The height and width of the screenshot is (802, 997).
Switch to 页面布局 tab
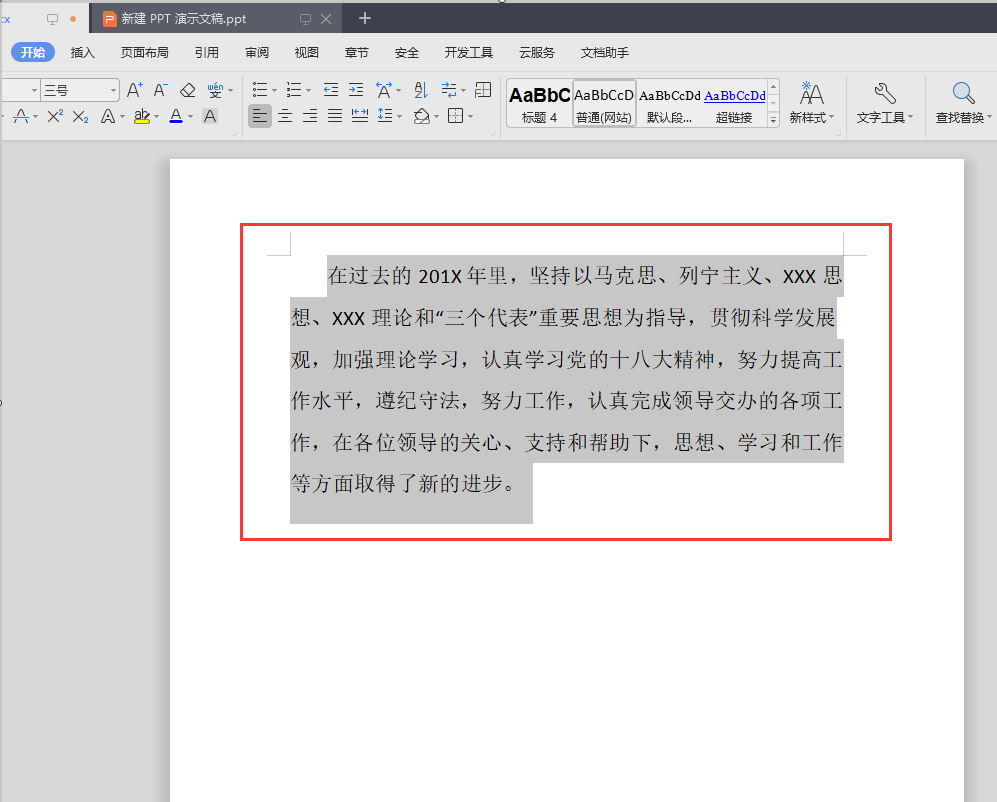click(145, 53)
